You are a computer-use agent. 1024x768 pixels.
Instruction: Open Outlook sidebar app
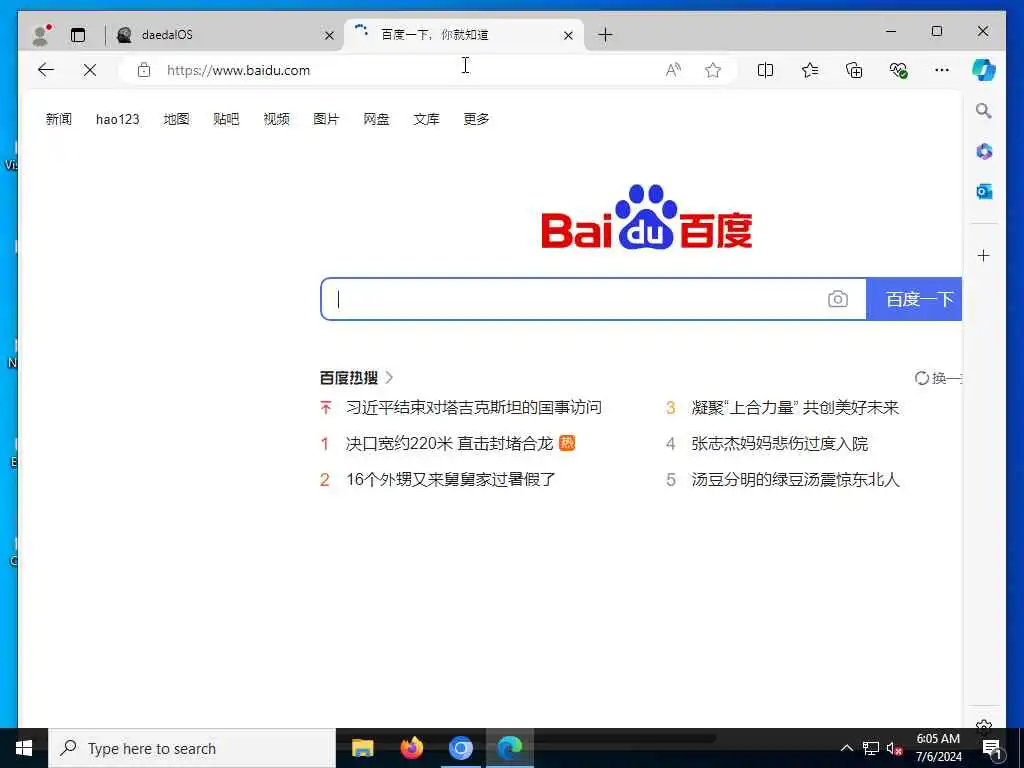click(984, 191)
